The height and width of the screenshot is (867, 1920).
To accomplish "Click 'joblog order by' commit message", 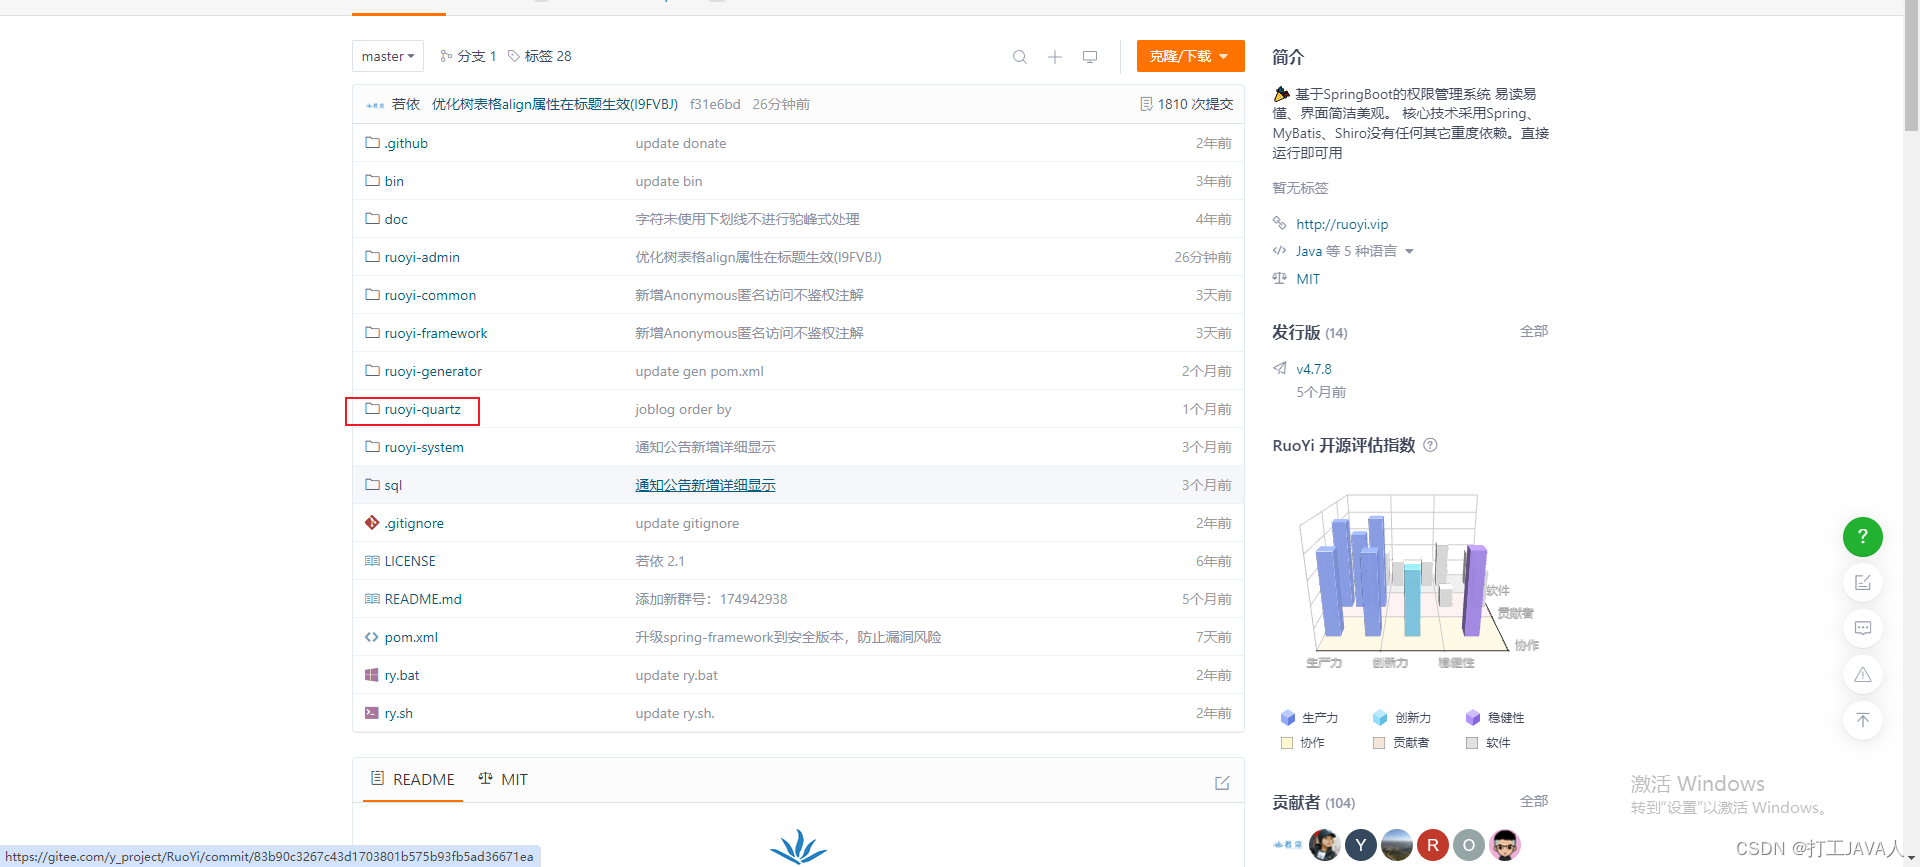I will pyautogui.click(x=683, y=409).
